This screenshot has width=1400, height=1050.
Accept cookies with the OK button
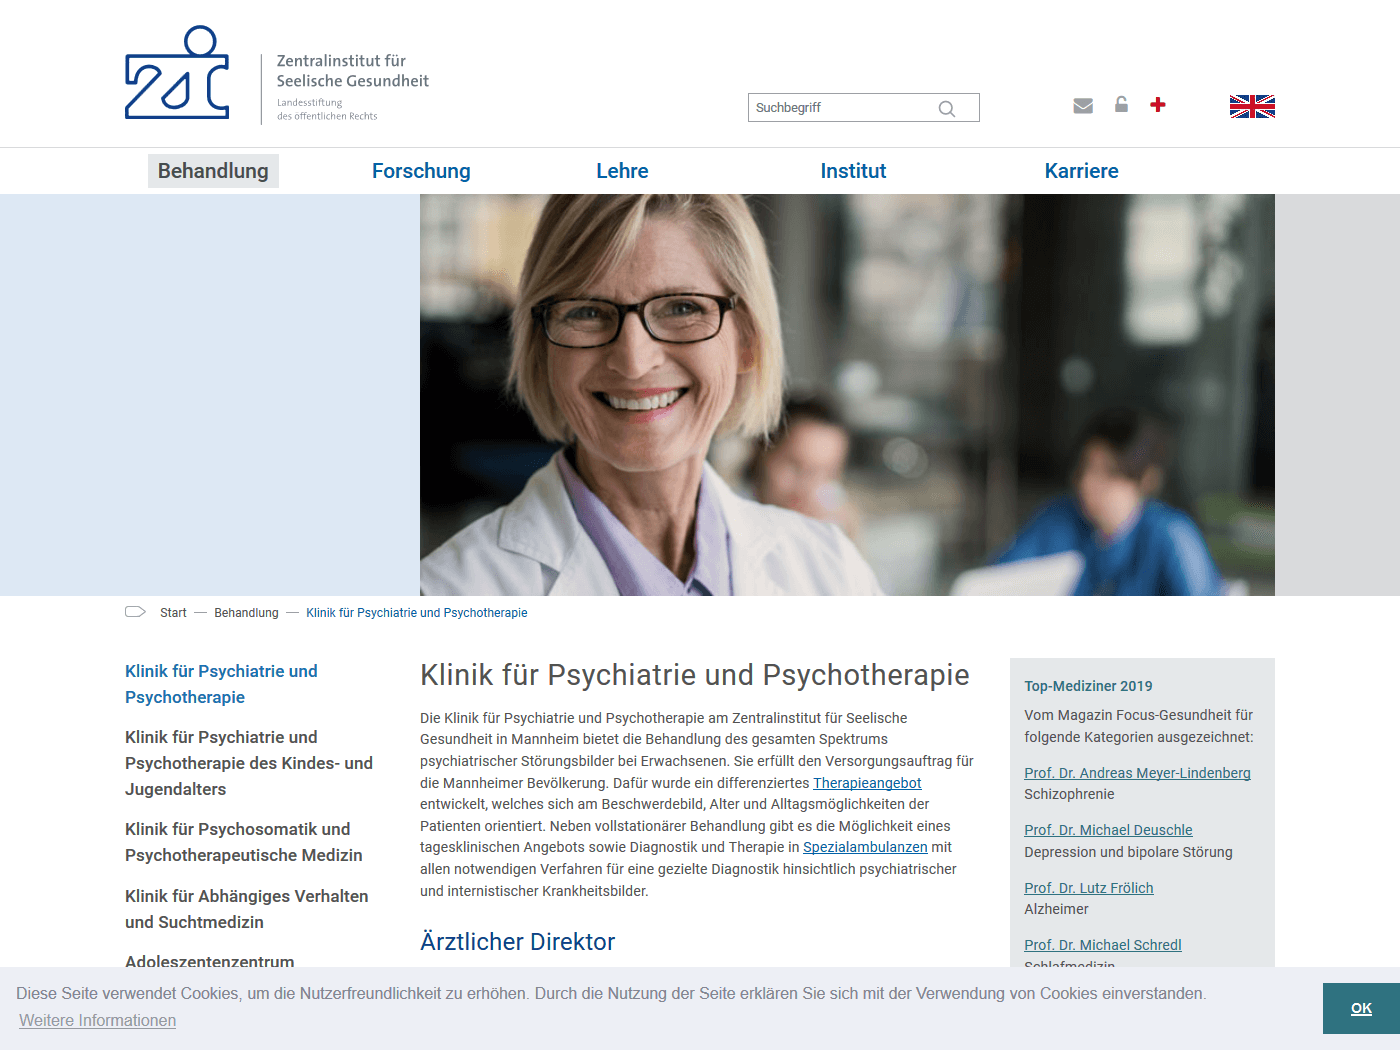pos(1361,1008)
